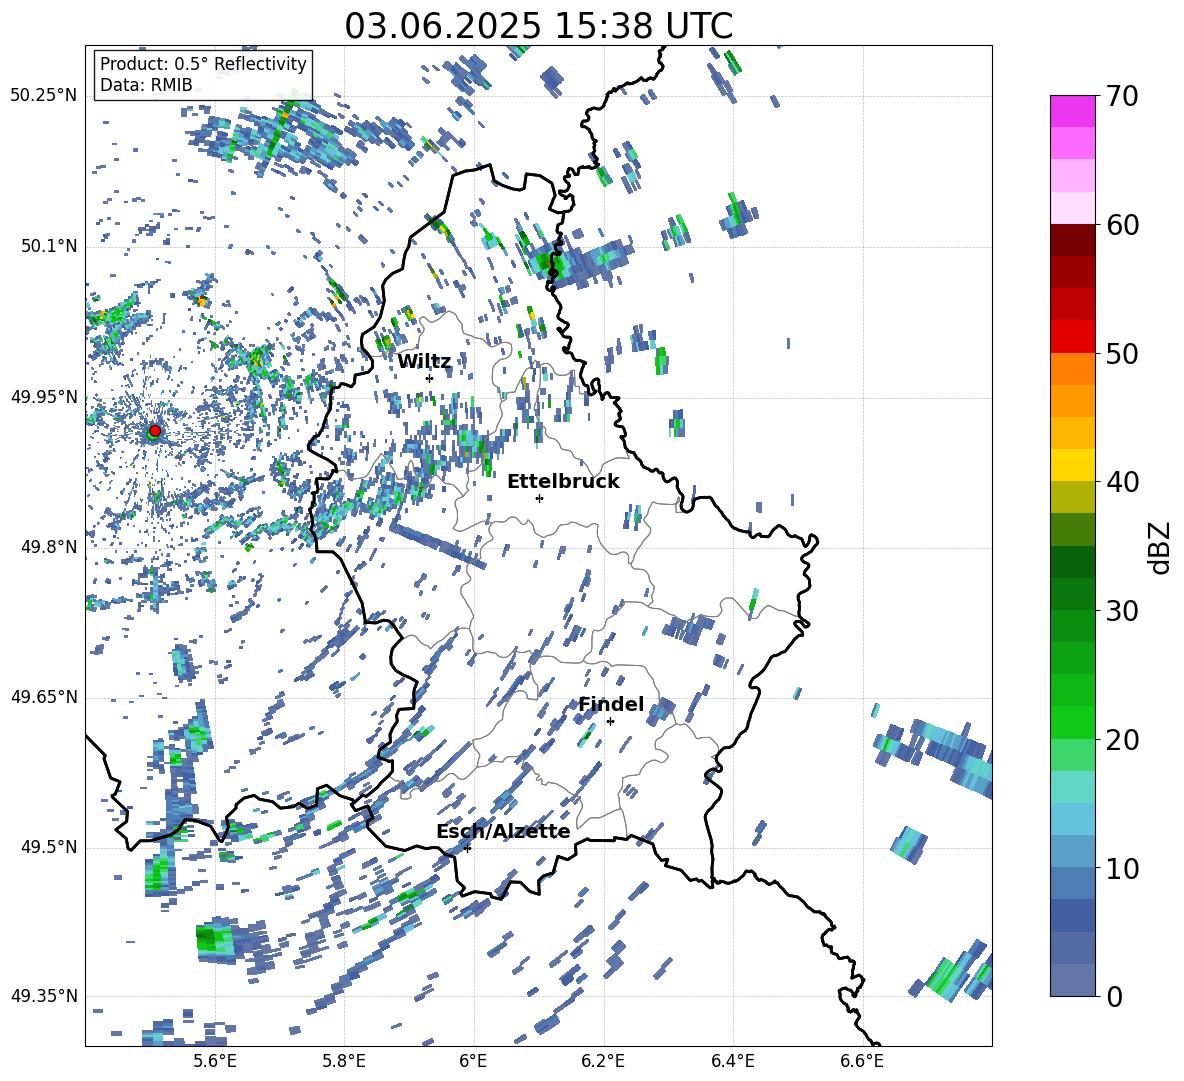Click the title '03.06.2025 15:38 UTC'
The image size is (1184, 1081).
click(538, 26)
